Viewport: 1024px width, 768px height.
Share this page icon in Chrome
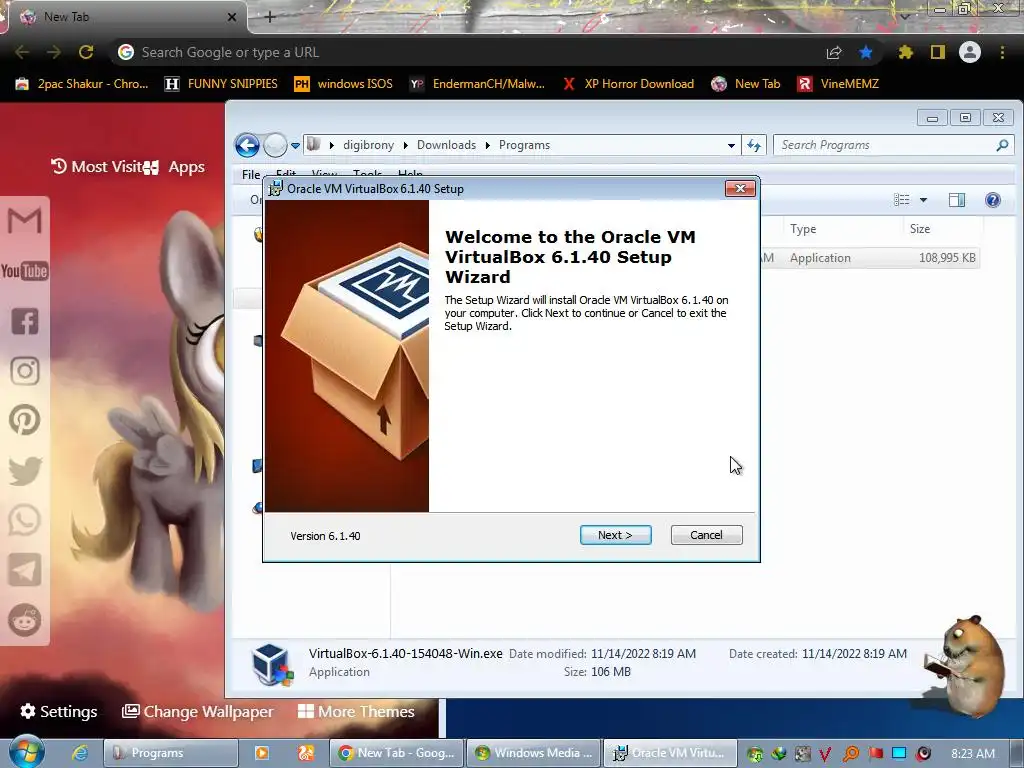834,52
